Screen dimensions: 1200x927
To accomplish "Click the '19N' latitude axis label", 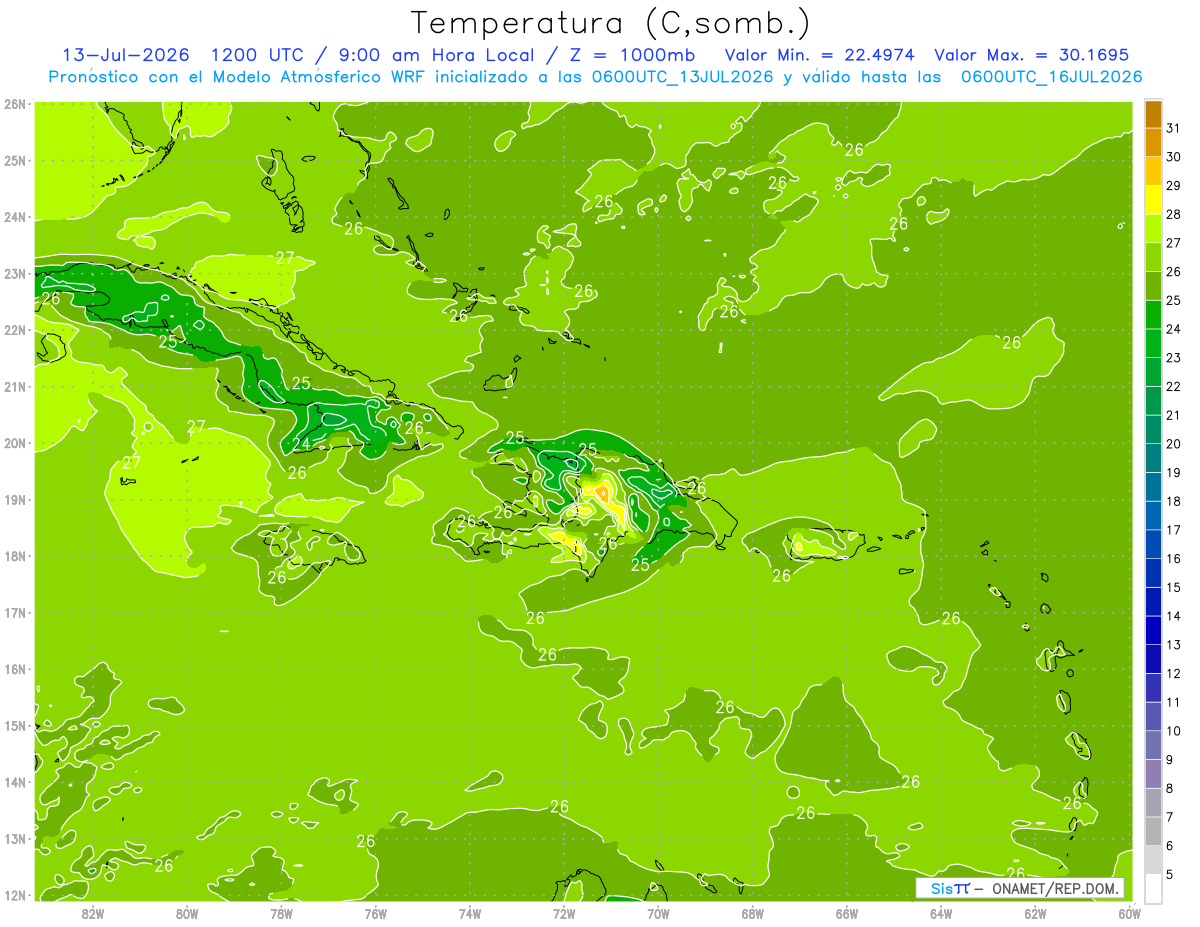I will tap(15, 499).
